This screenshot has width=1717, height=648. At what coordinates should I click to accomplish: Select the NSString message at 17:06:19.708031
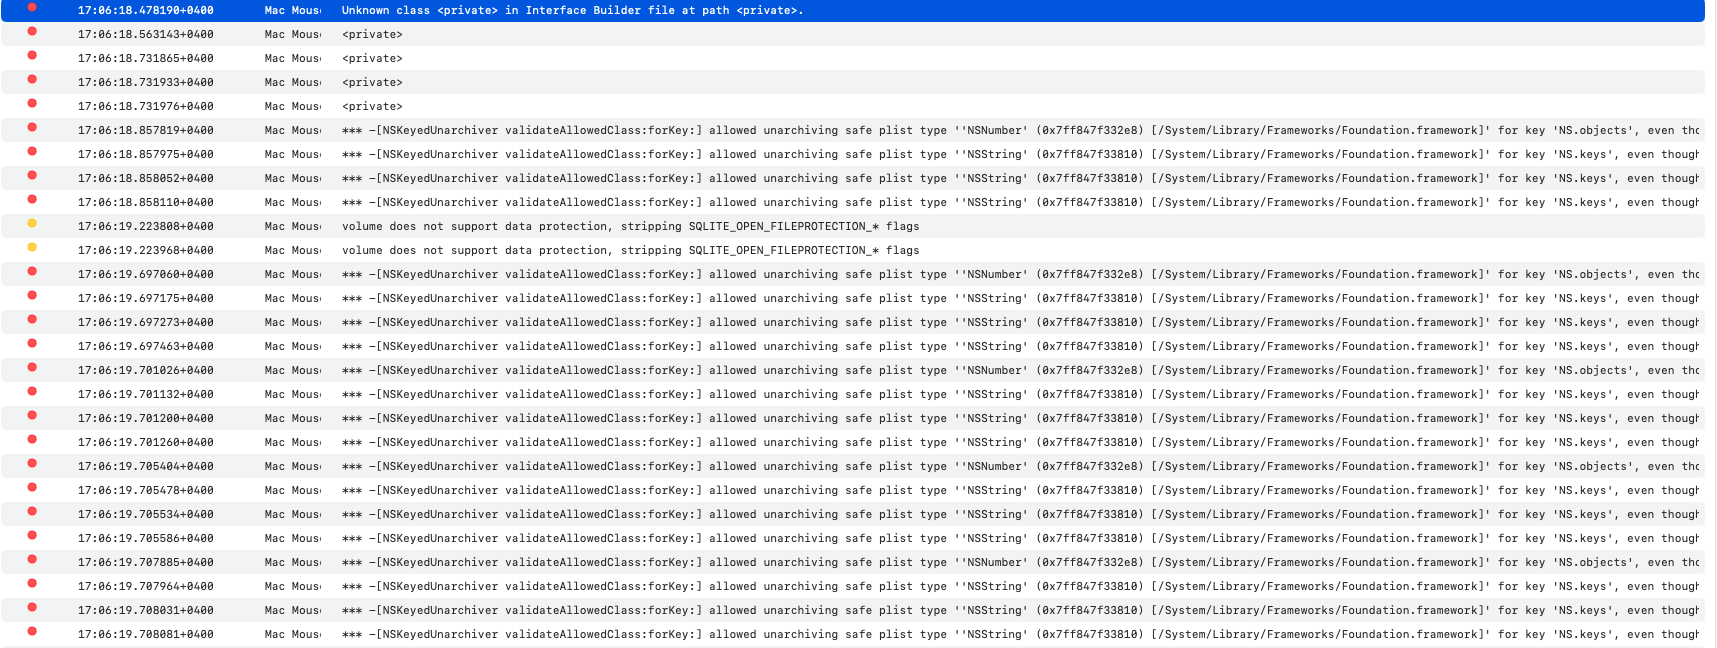[1020, 610]
